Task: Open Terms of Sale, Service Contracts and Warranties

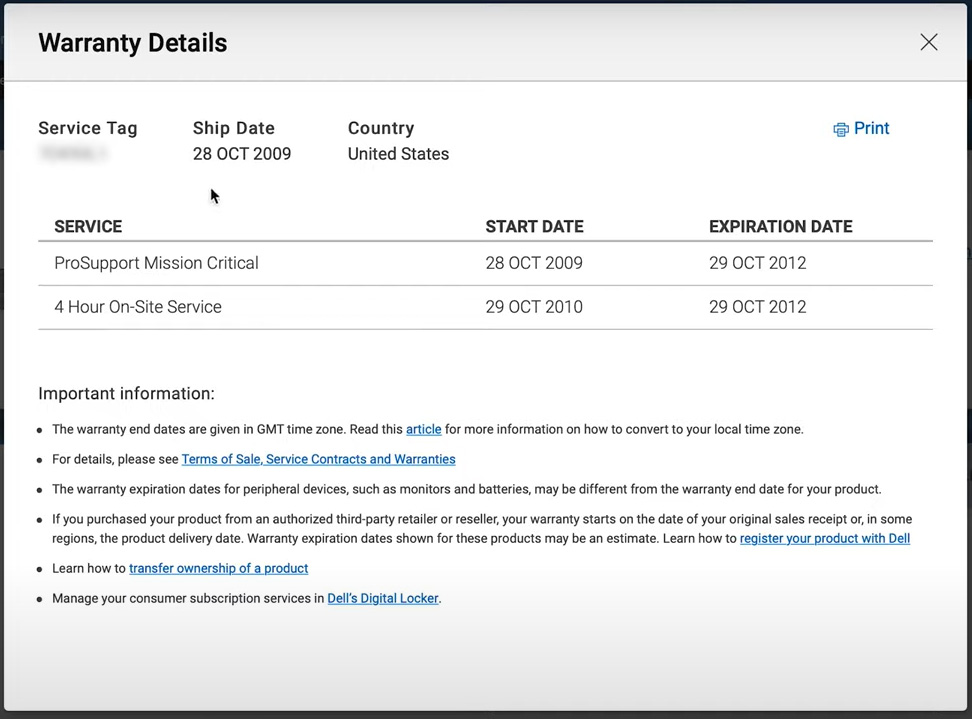Action: coord(319,459)
